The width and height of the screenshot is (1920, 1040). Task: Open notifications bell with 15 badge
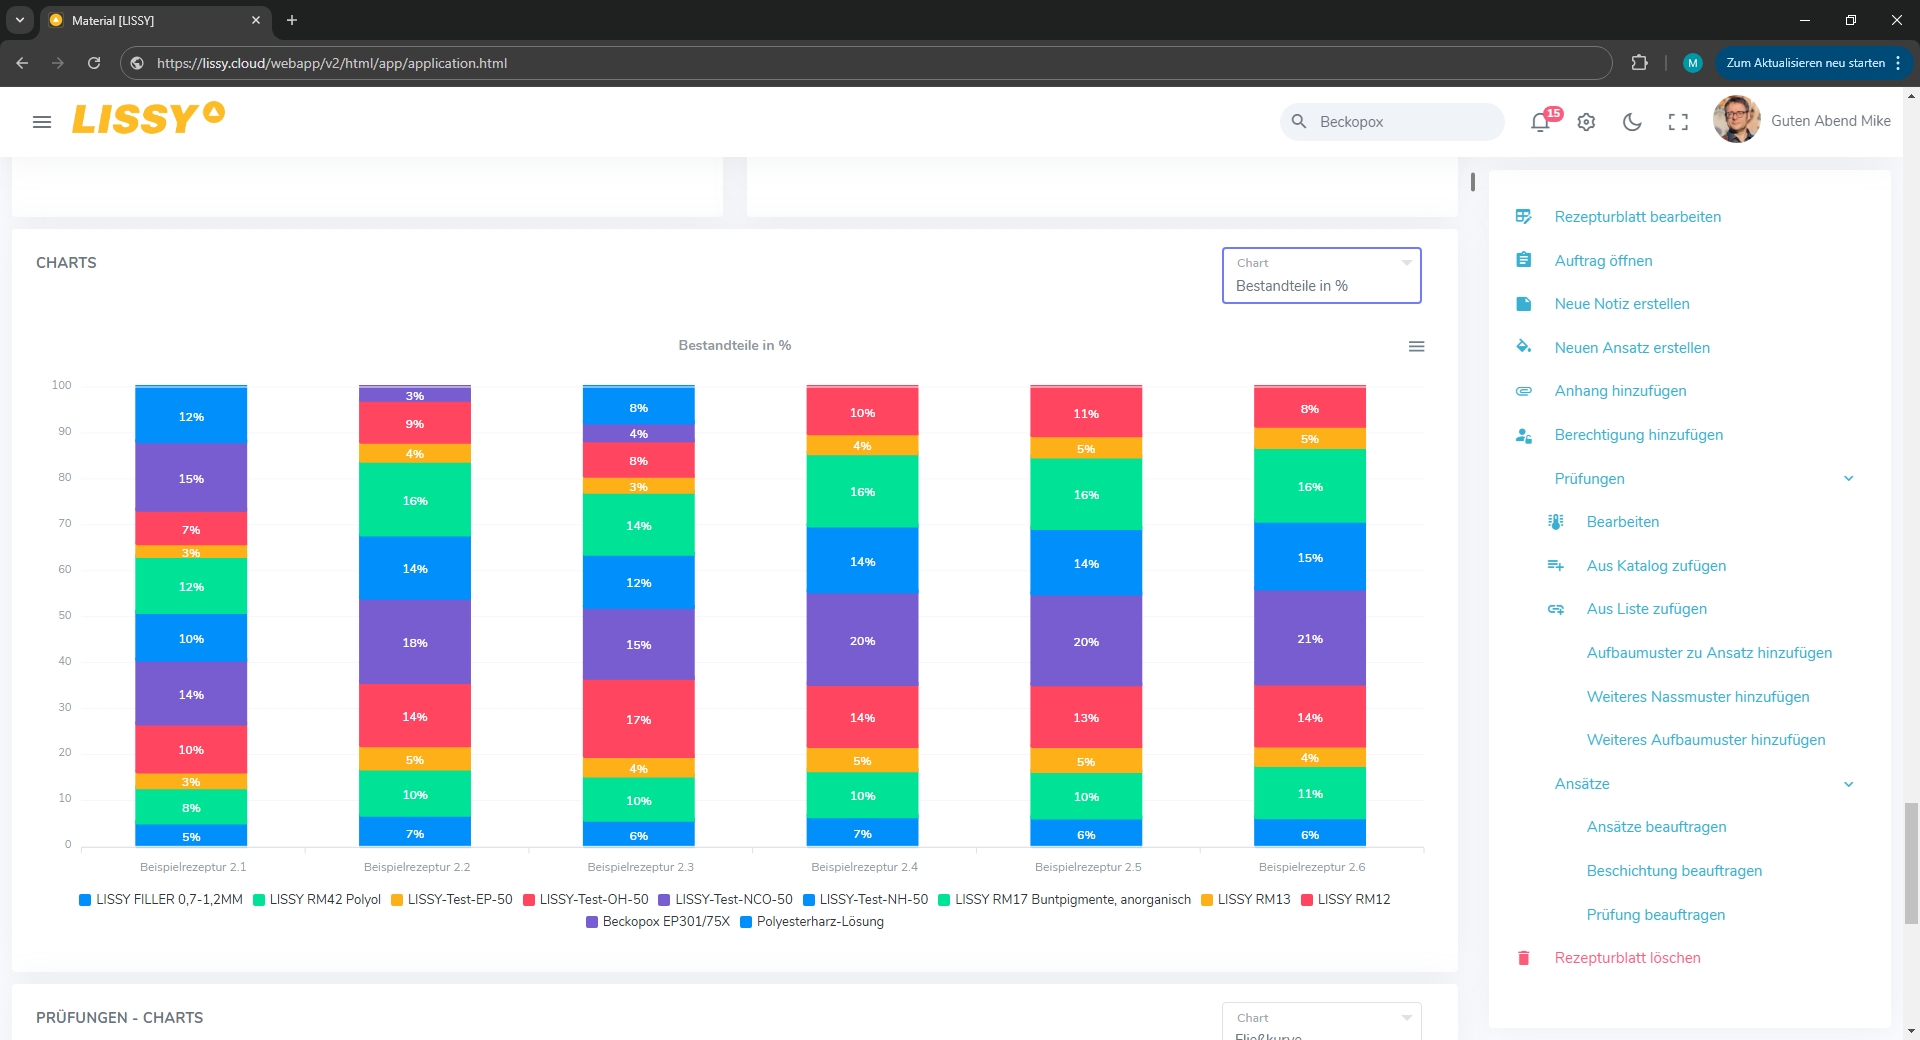(1541, 122)
